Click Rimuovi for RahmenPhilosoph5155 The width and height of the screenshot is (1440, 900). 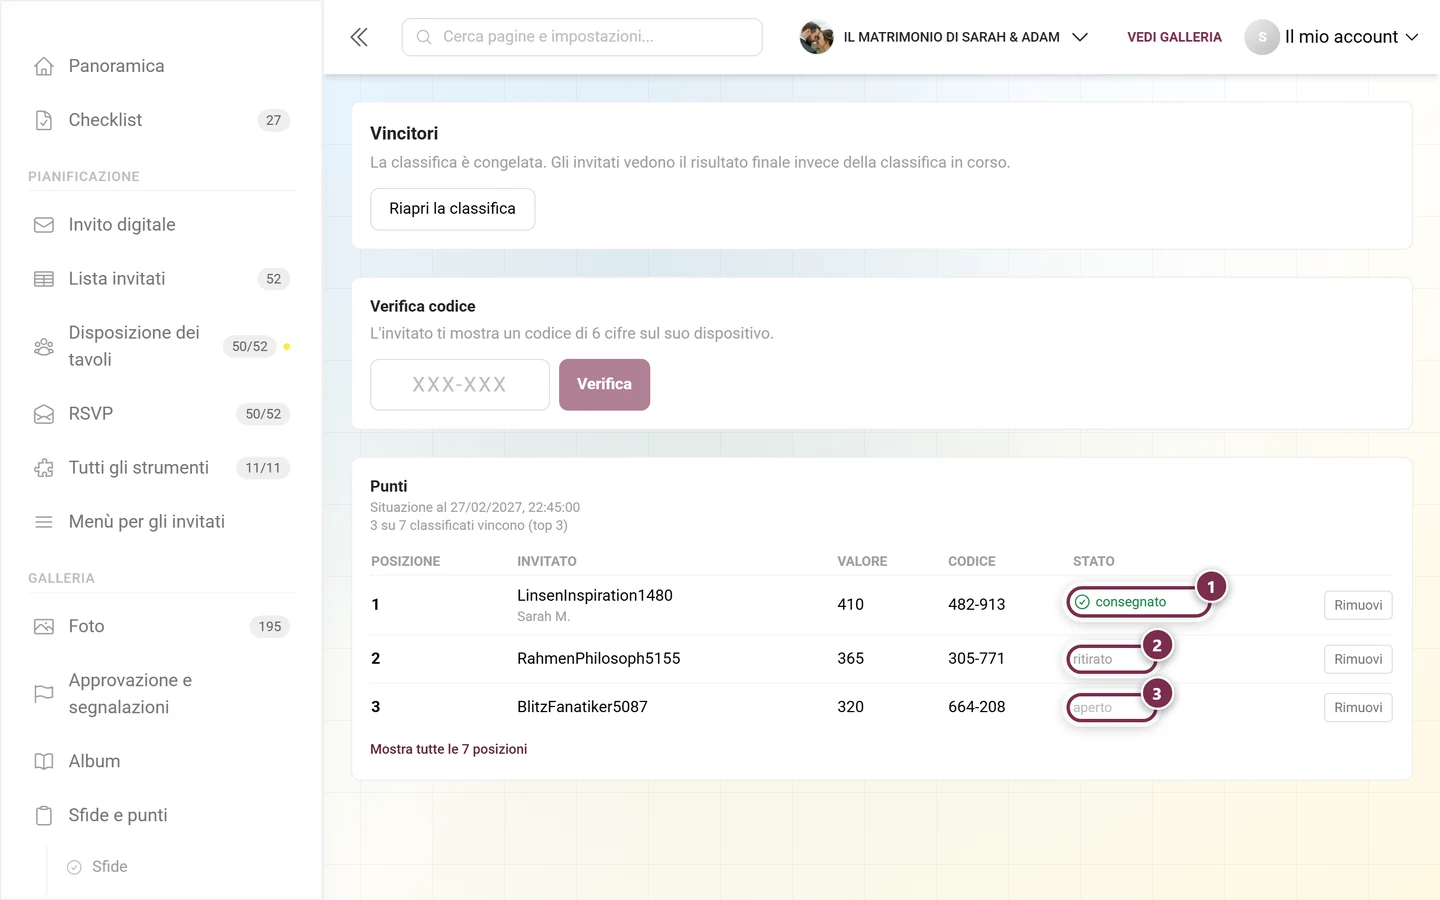tap(1358, 659)
